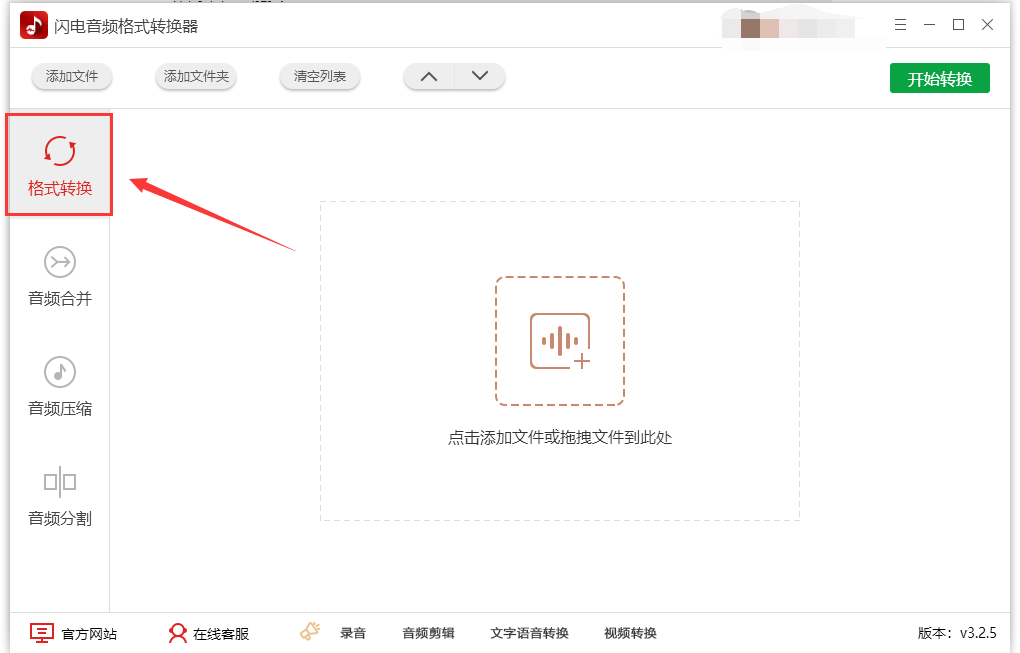Open the 音频剪辑 audio editing tool

428,633
